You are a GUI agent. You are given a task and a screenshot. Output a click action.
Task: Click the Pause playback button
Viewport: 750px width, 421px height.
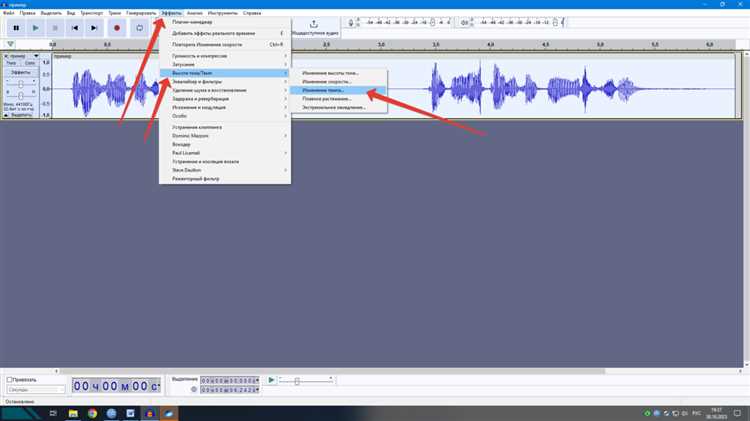point(16,28)
